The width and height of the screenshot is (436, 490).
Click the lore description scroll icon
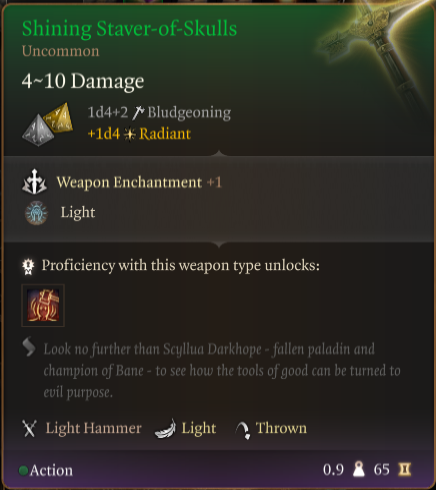click(x=29, y=347)
